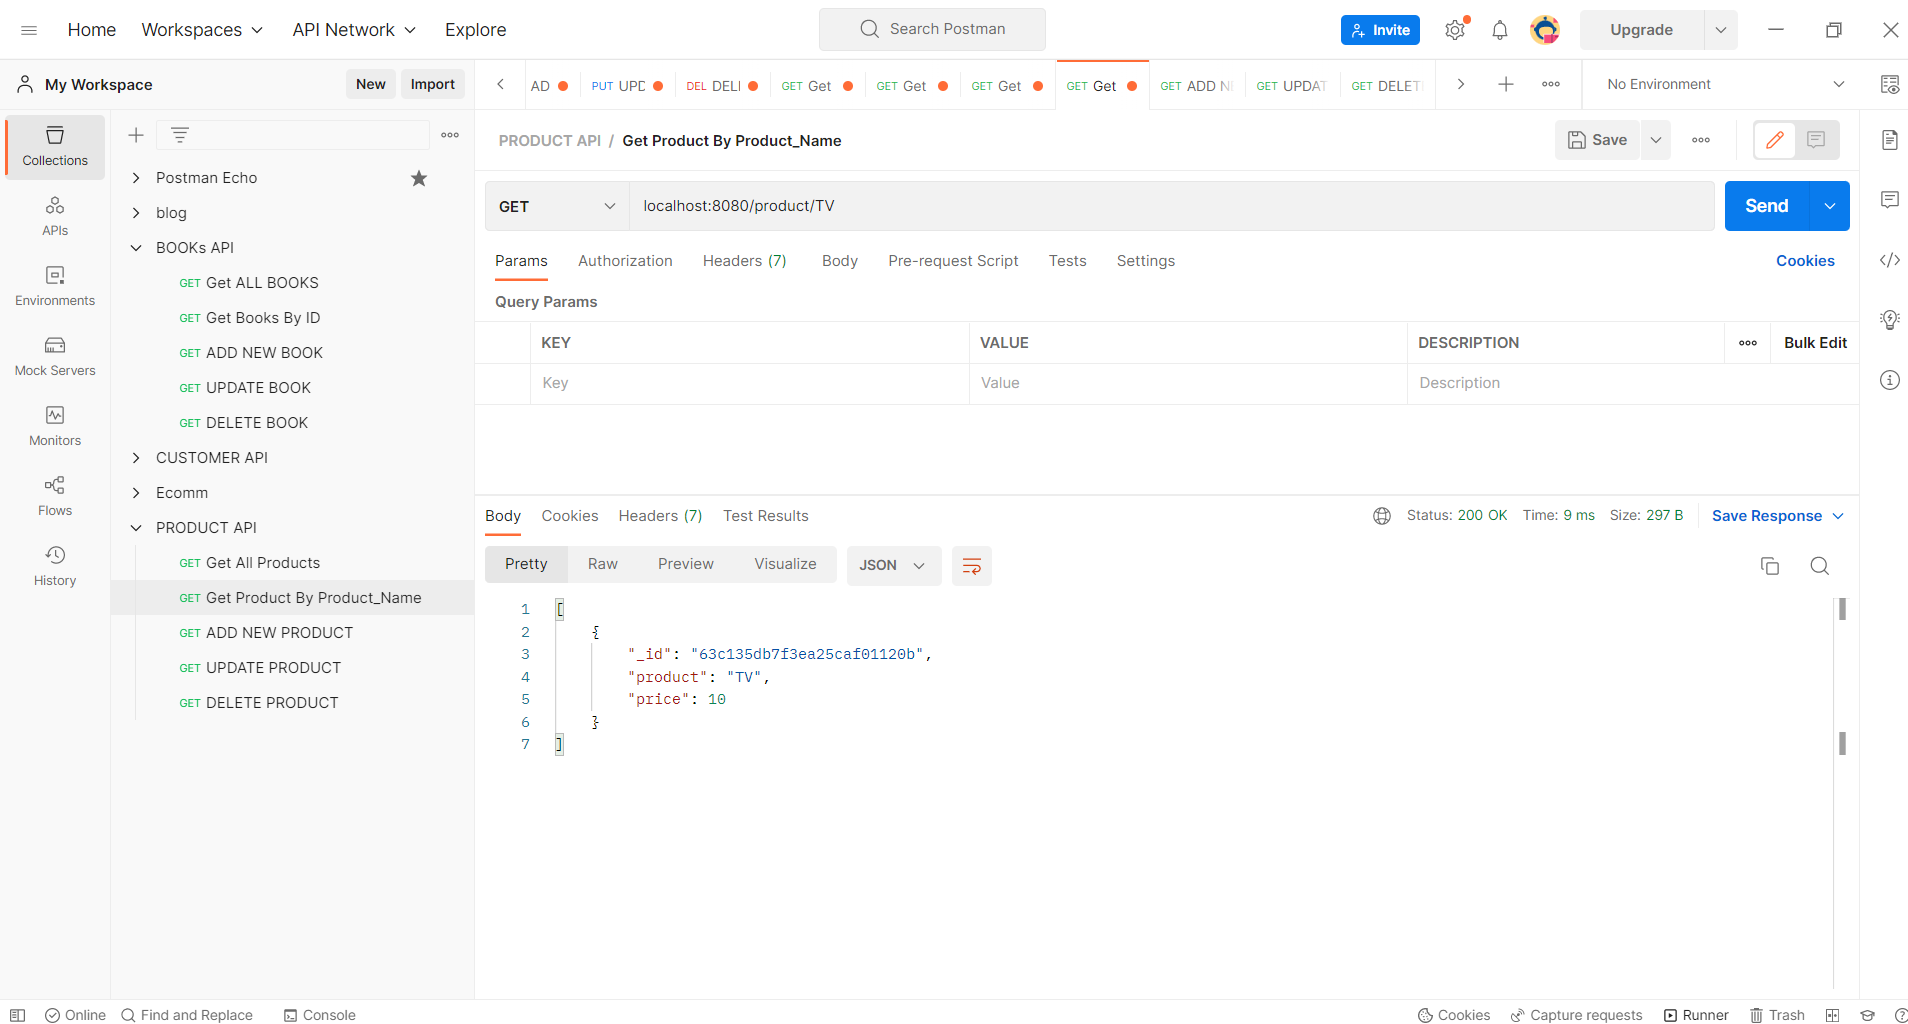Viewport: 1908px width, 1024px height.
Task: Open the Collections sidebar panel
Action: tap(55, 146)
